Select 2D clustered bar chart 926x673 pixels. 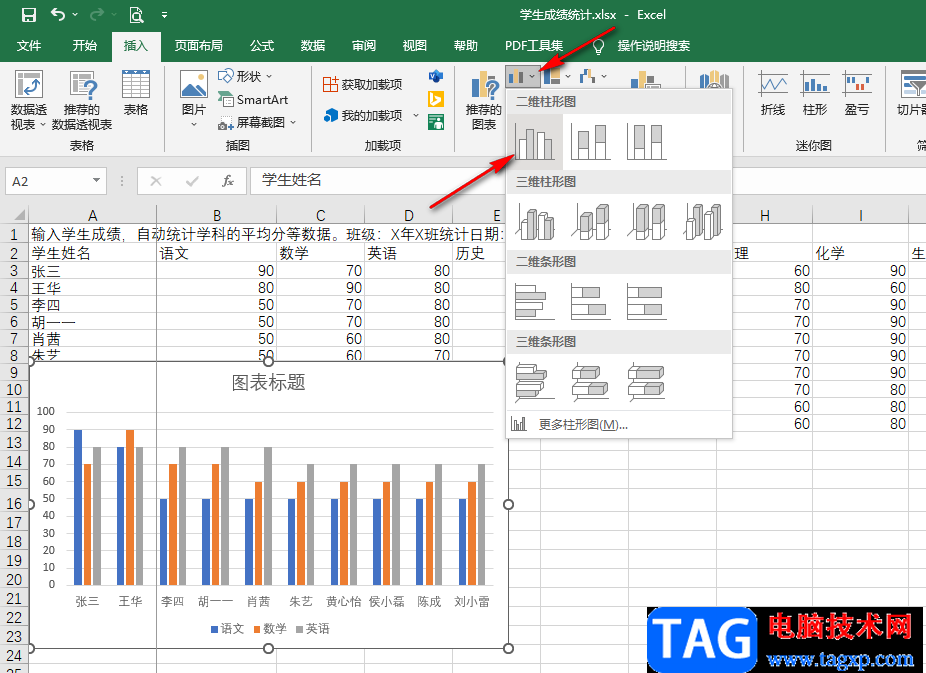click(534, 302)
